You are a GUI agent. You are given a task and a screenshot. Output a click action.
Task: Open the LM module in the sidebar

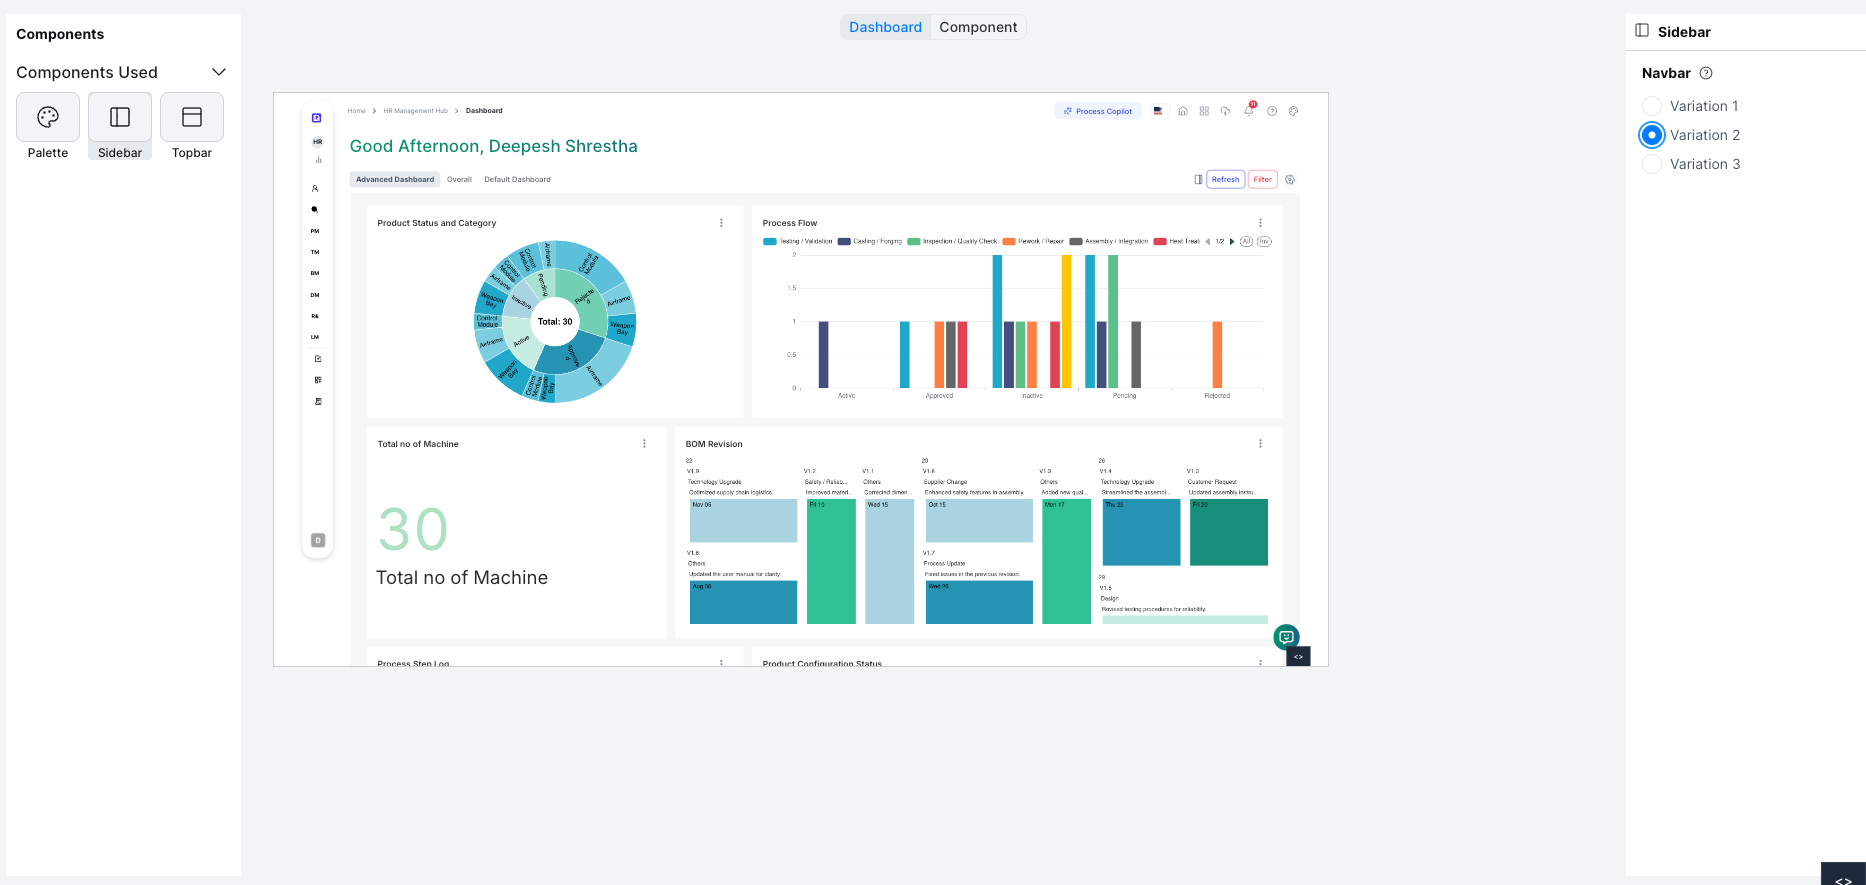click(x=315, y=337)
